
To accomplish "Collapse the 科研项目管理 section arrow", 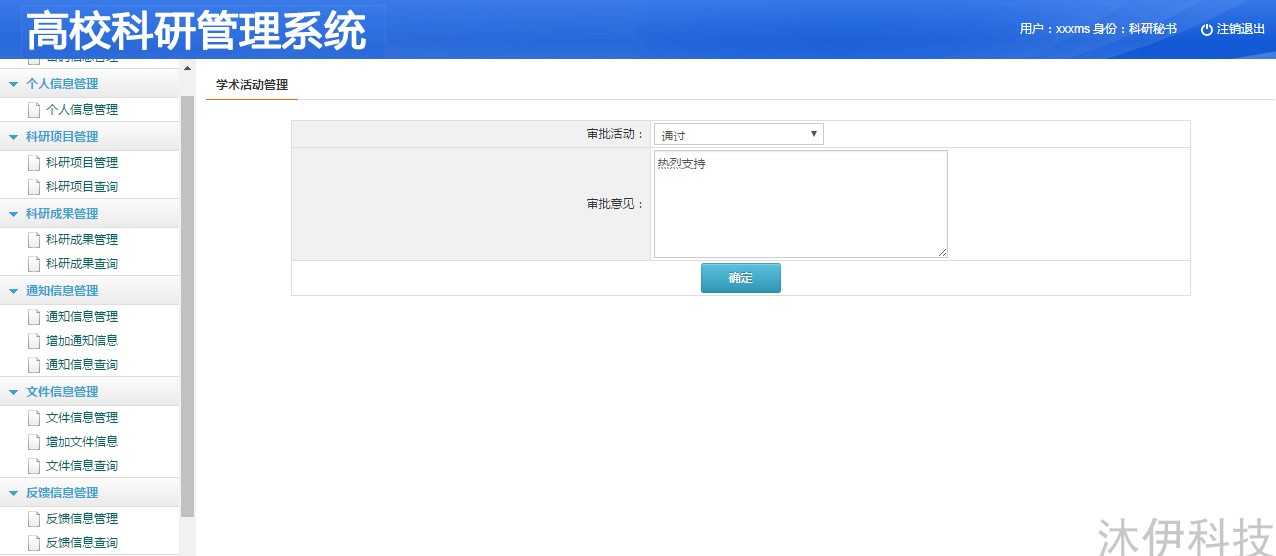I will point(14,137).
